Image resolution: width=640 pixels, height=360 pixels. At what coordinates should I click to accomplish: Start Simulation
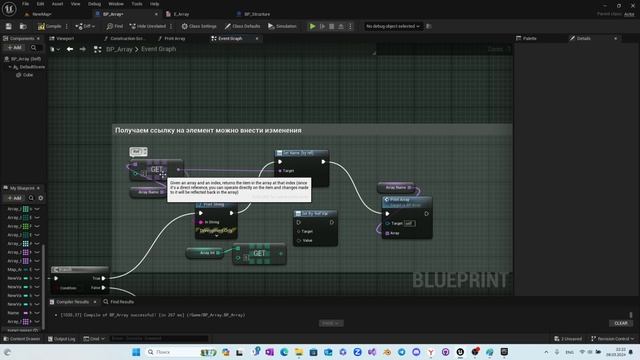tap(282, 26)
